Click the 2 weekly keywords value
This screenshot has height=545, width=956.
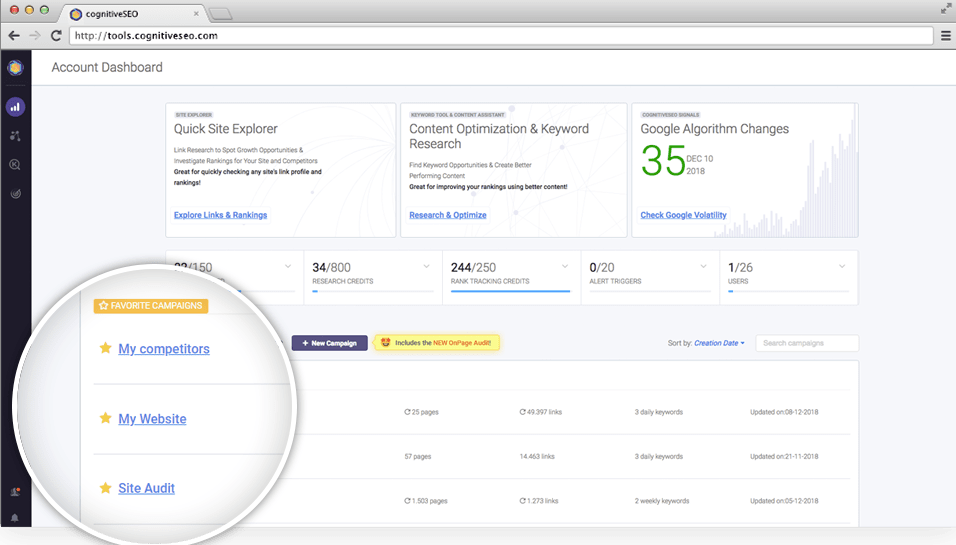click(662, 501)
